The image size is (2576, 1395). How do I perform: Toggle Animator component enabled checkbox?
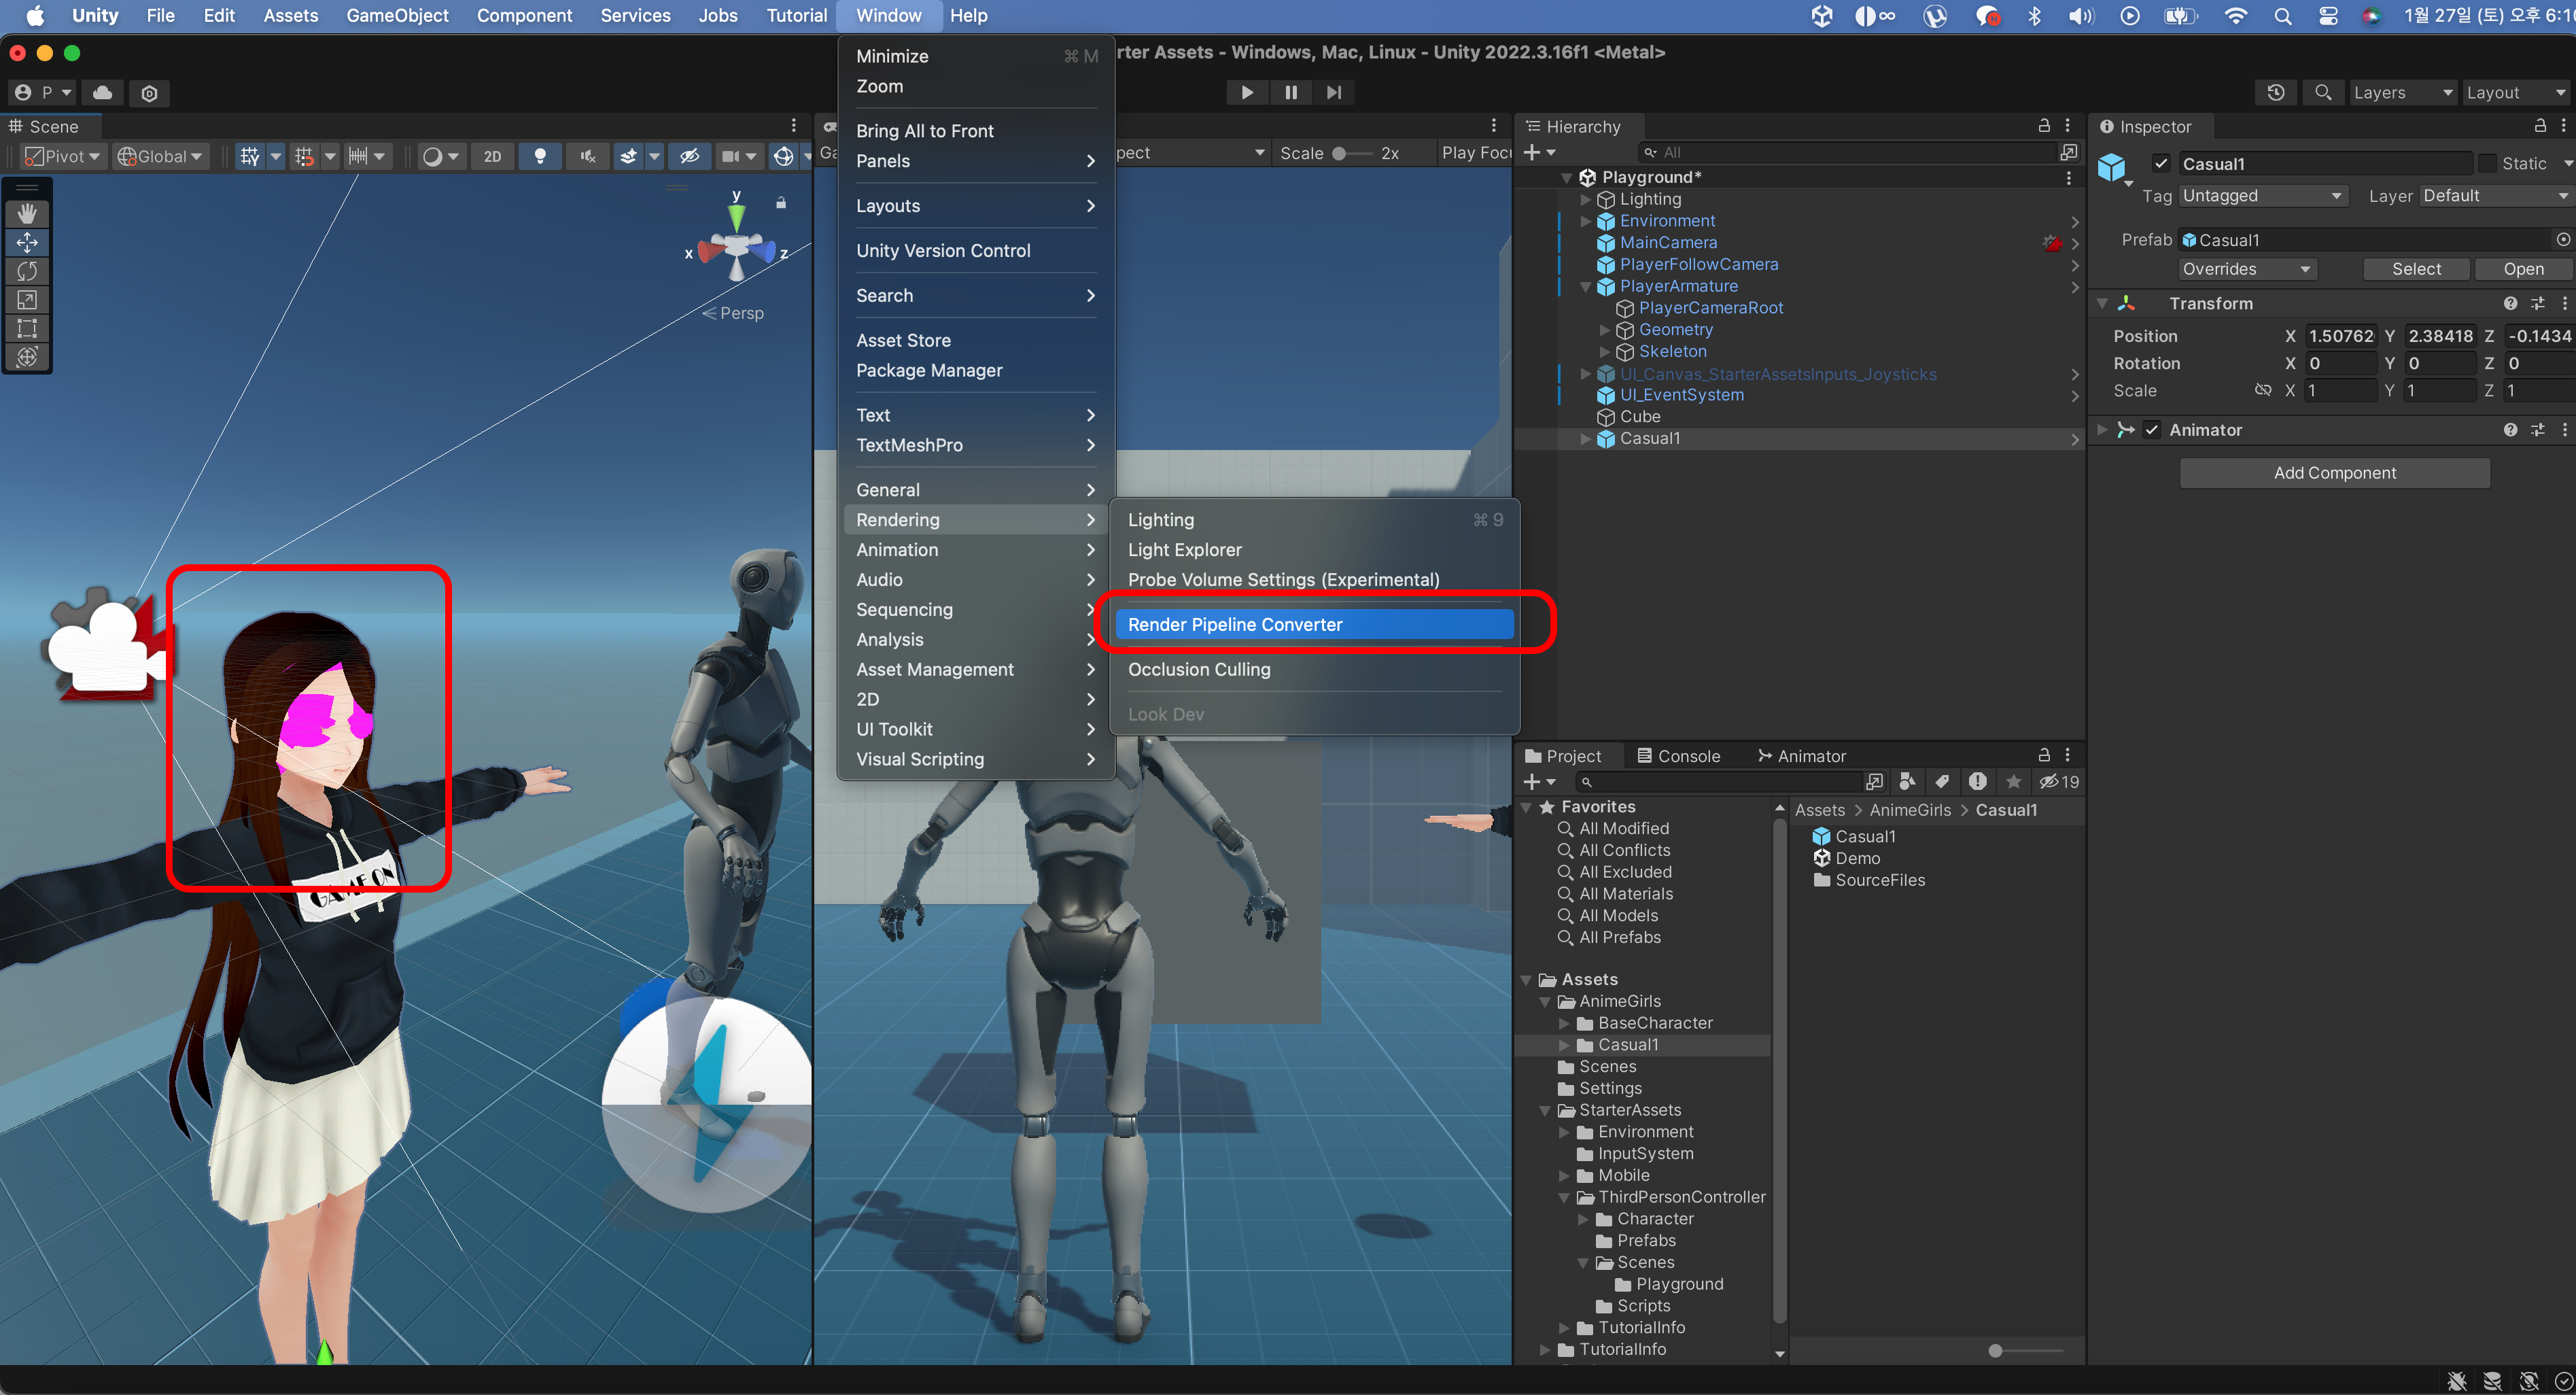pyautogui.click(x=2151, y=430)
